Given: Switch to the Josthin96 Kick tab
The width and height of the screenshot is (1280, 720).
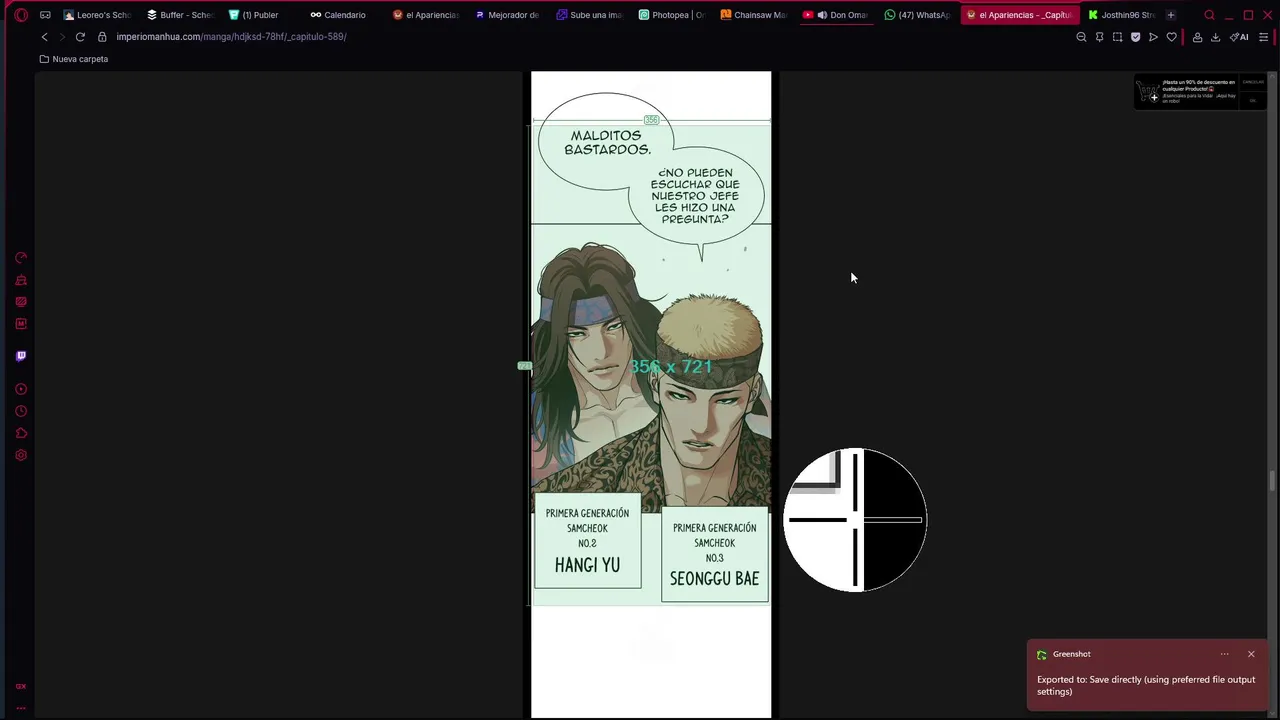Looking at the screenshot, I should pyautogui.click(x=1122, y=15).
